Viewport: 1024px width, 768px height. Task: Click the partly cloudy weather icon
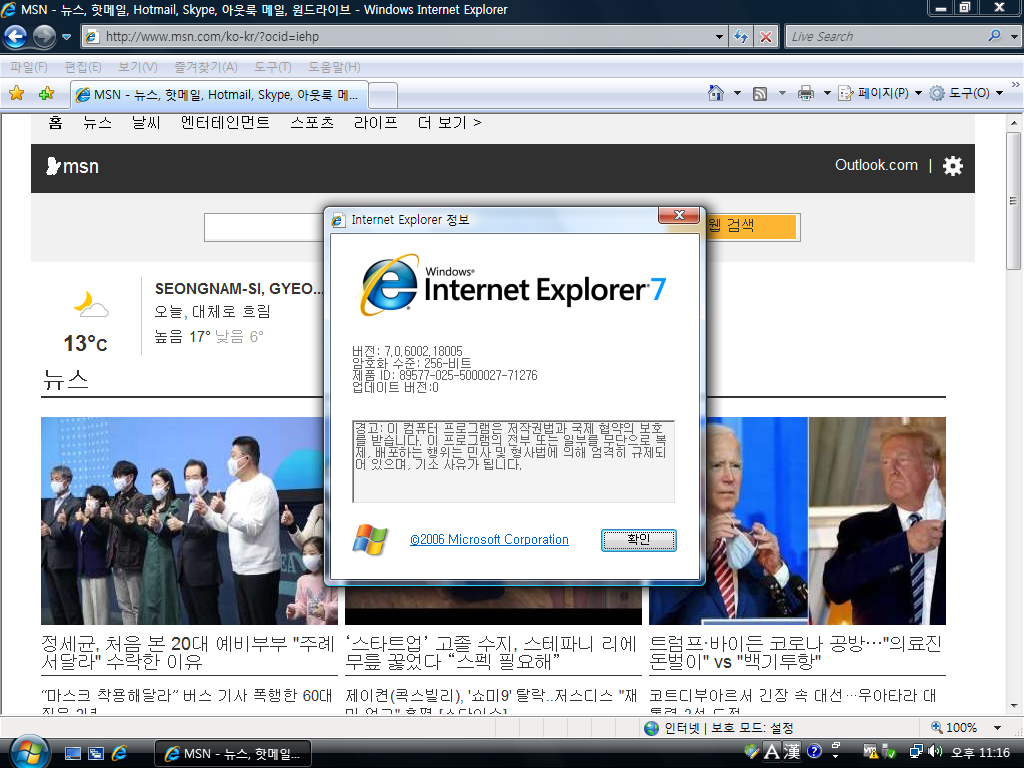tap(90, 305)
